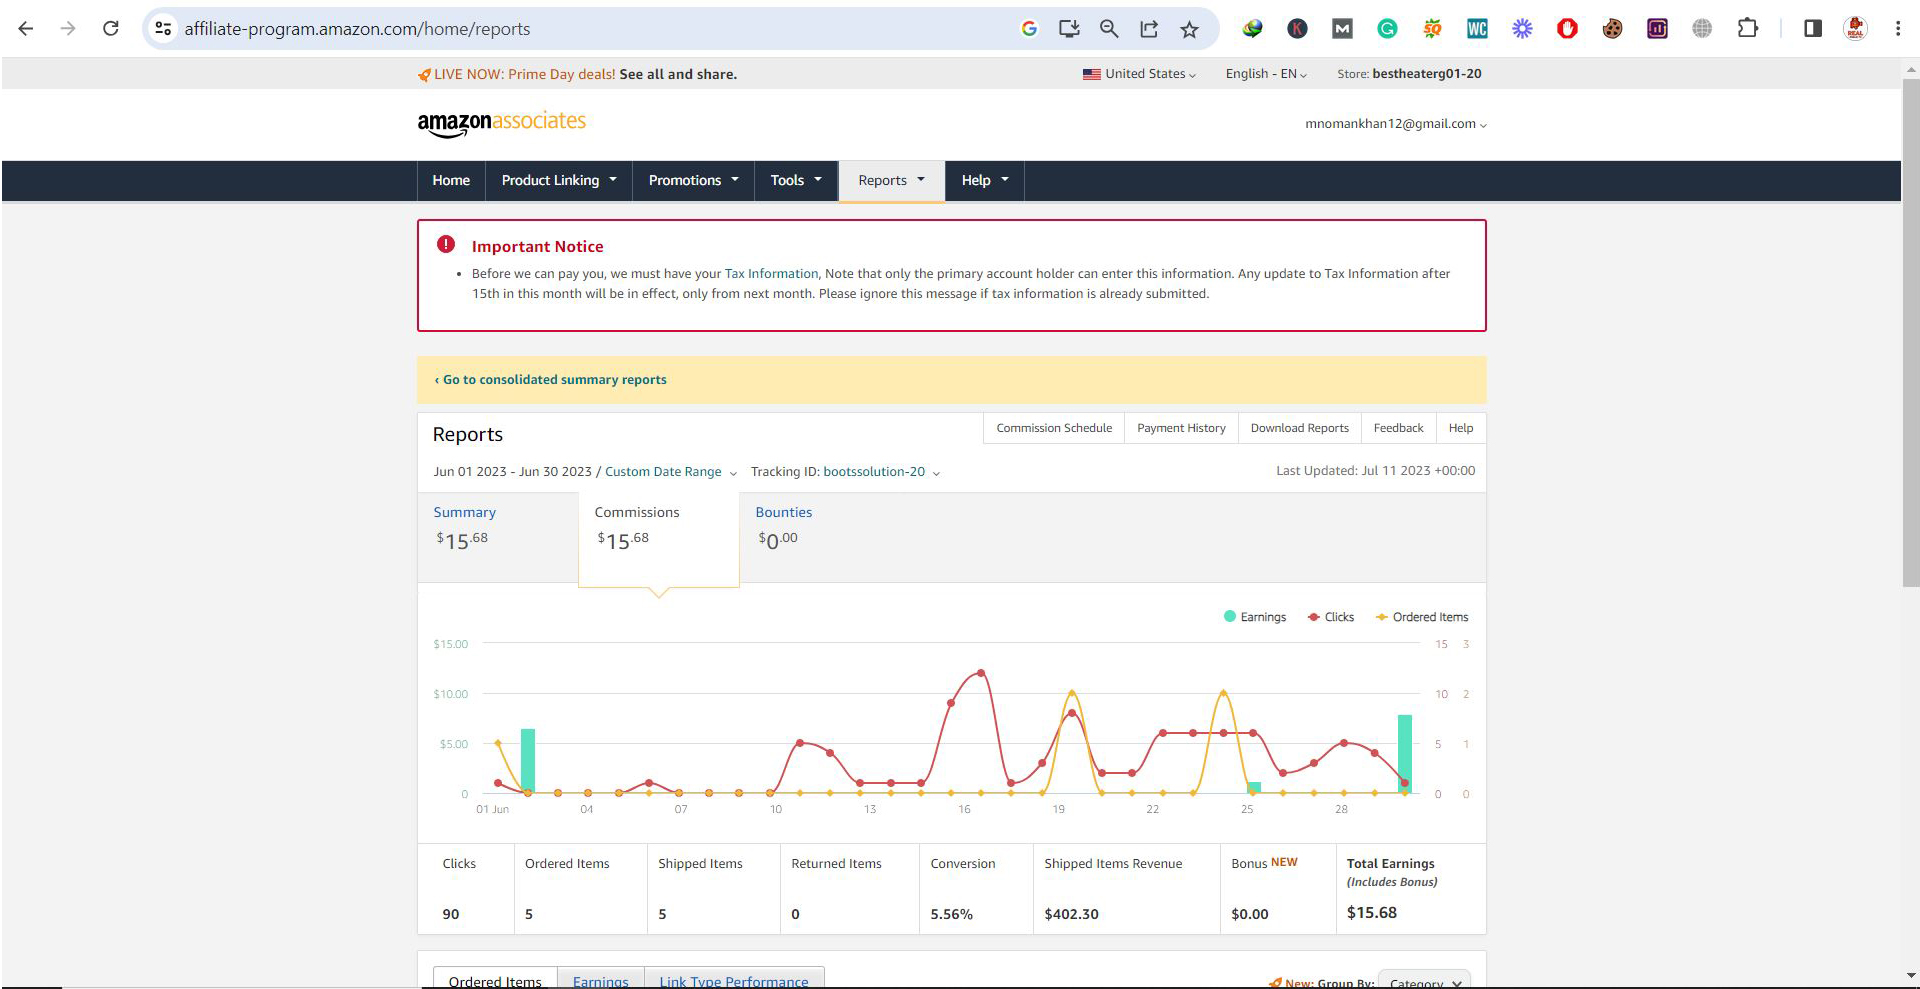
Task: Go to consolidated summary reports
Action: click(x=551, y=380)
